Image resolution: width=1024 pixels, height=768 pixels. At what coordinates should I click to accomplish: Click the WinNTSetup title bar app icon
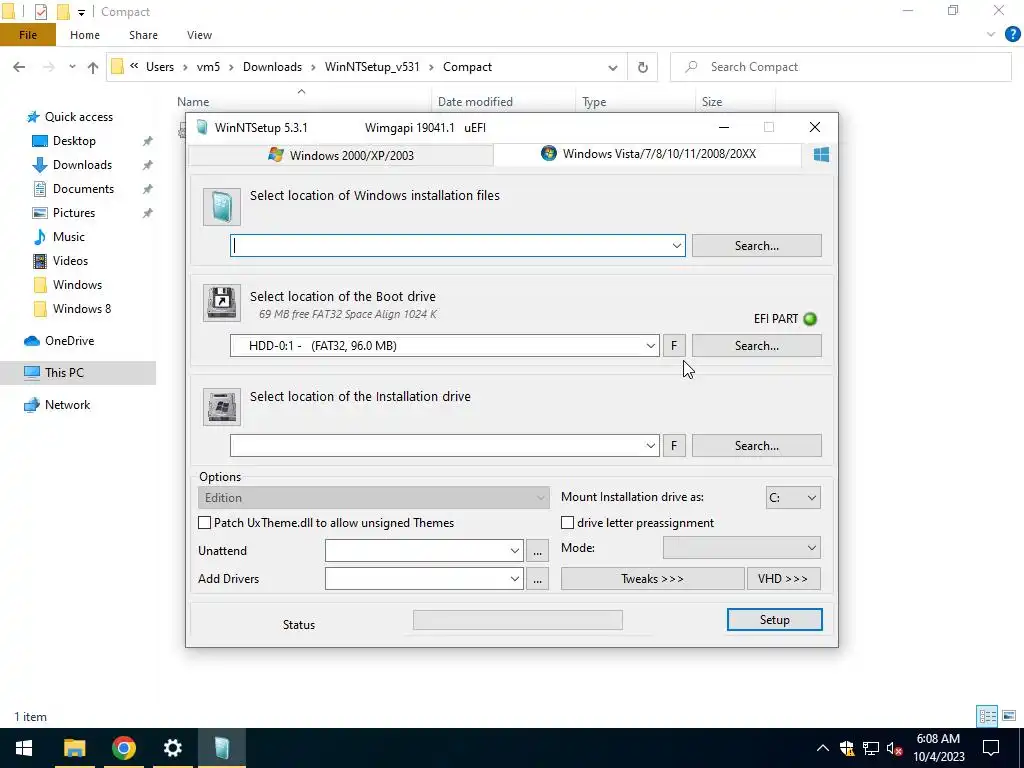(202, 127)
